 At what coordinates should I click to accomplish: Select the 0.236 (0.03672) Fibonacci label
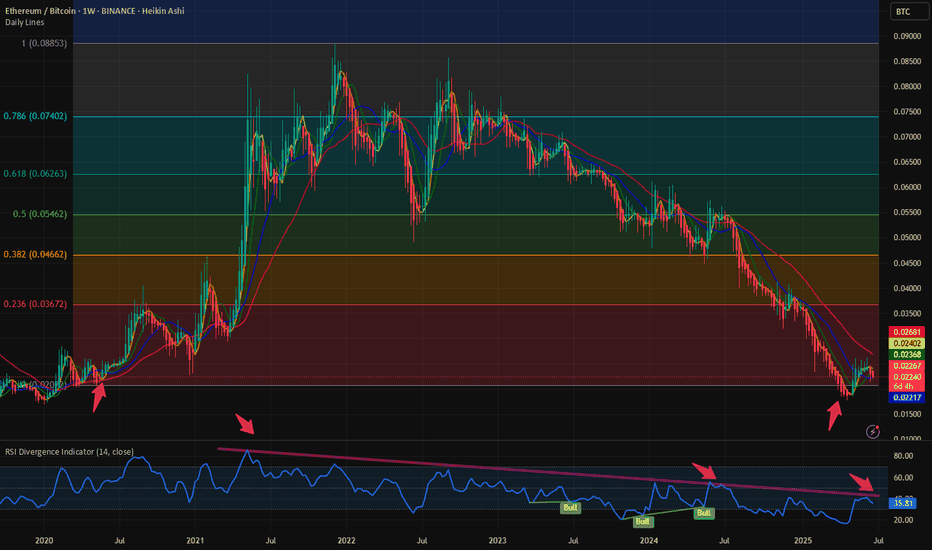[x=35, y=304]
